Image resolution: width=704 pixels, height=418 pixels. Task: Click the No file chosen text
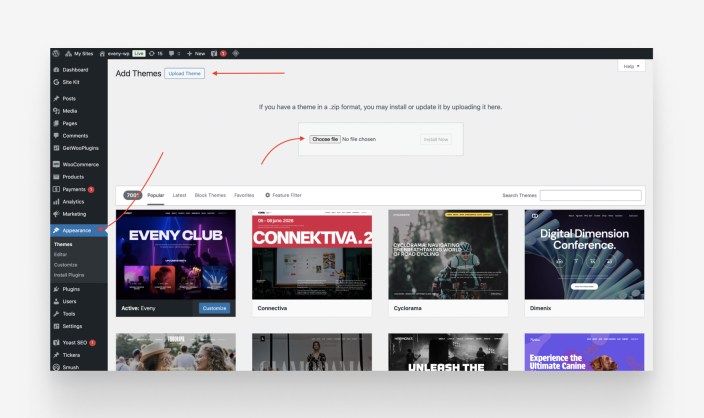coord(359,139)
